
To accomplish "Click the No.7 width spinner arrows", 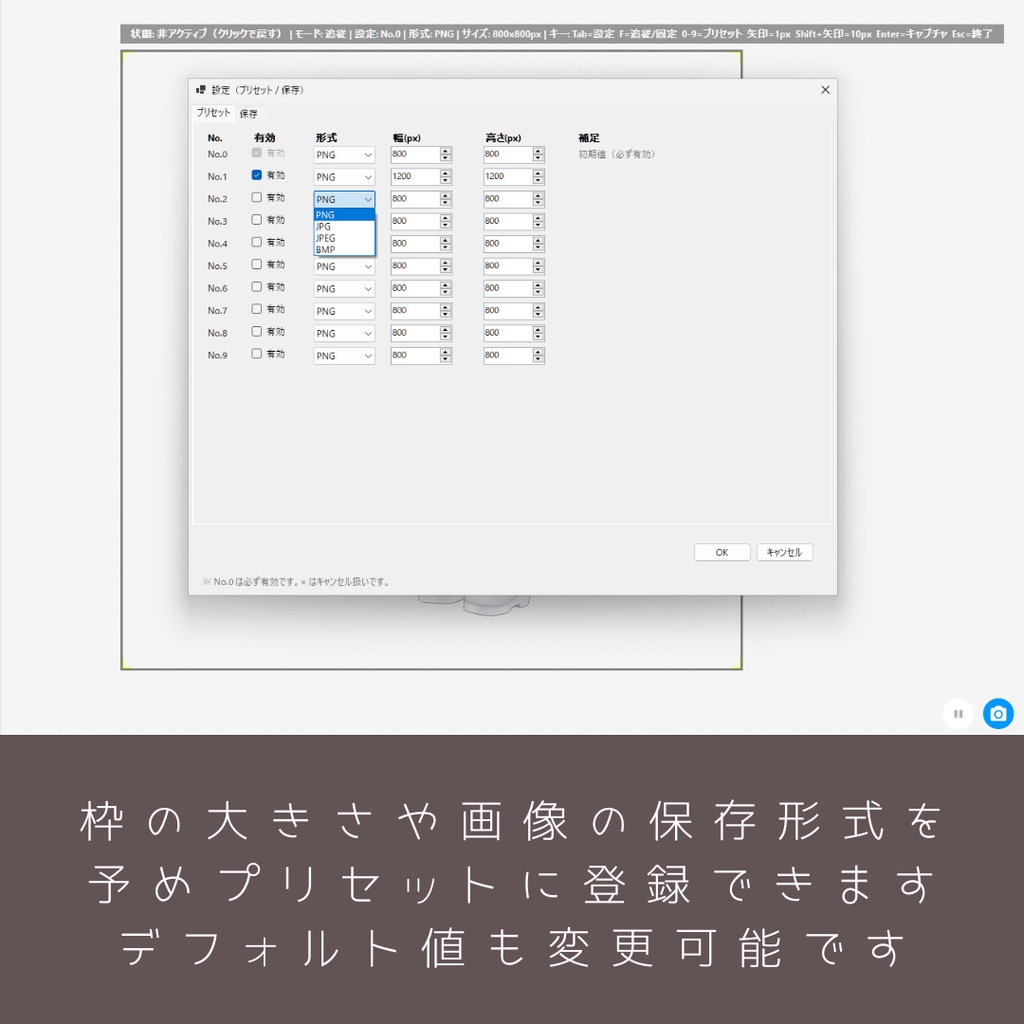I will (x=445, y=310).
